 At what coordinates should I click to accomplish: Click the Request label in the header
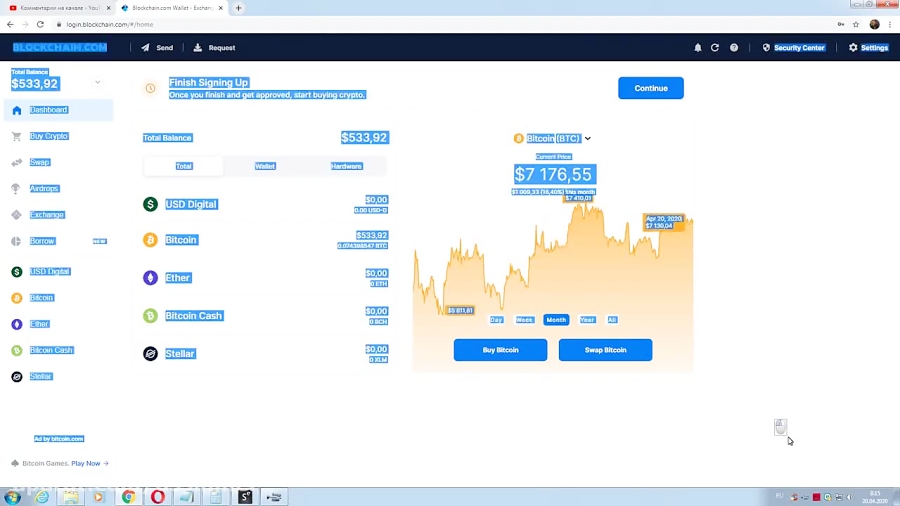point(222,48)
